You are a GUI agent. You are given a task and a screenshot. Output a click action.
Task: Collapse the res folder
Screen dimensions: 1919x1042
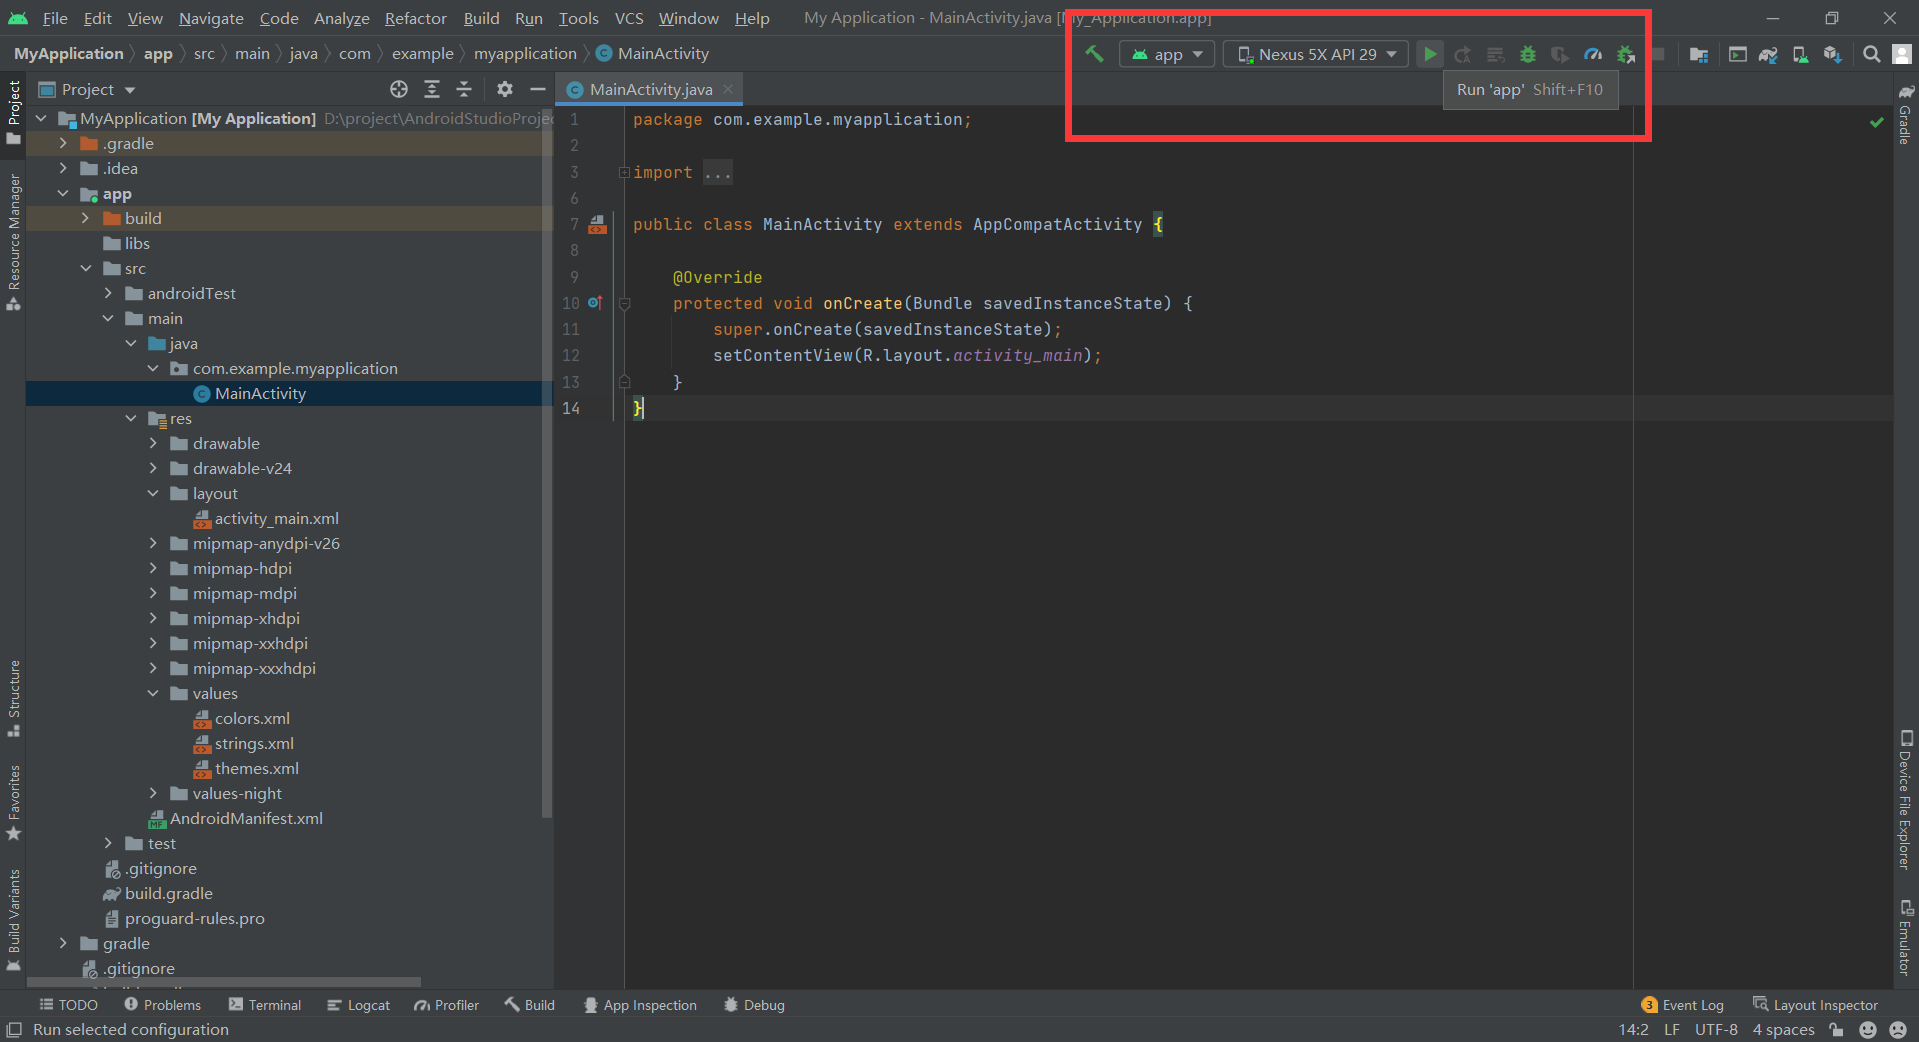pos(131,418)
